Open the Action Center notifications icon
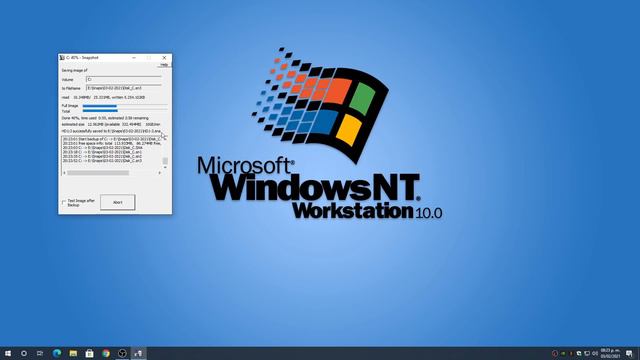The image size is (640, 360). pos(629,353)
